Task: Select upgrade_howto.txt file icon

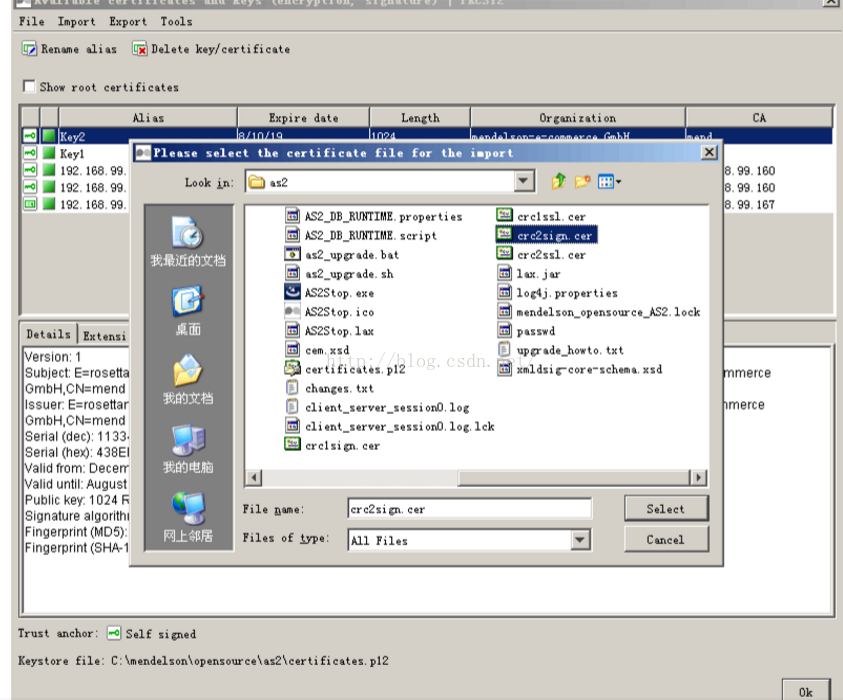Action: click(x=504, y=349)
